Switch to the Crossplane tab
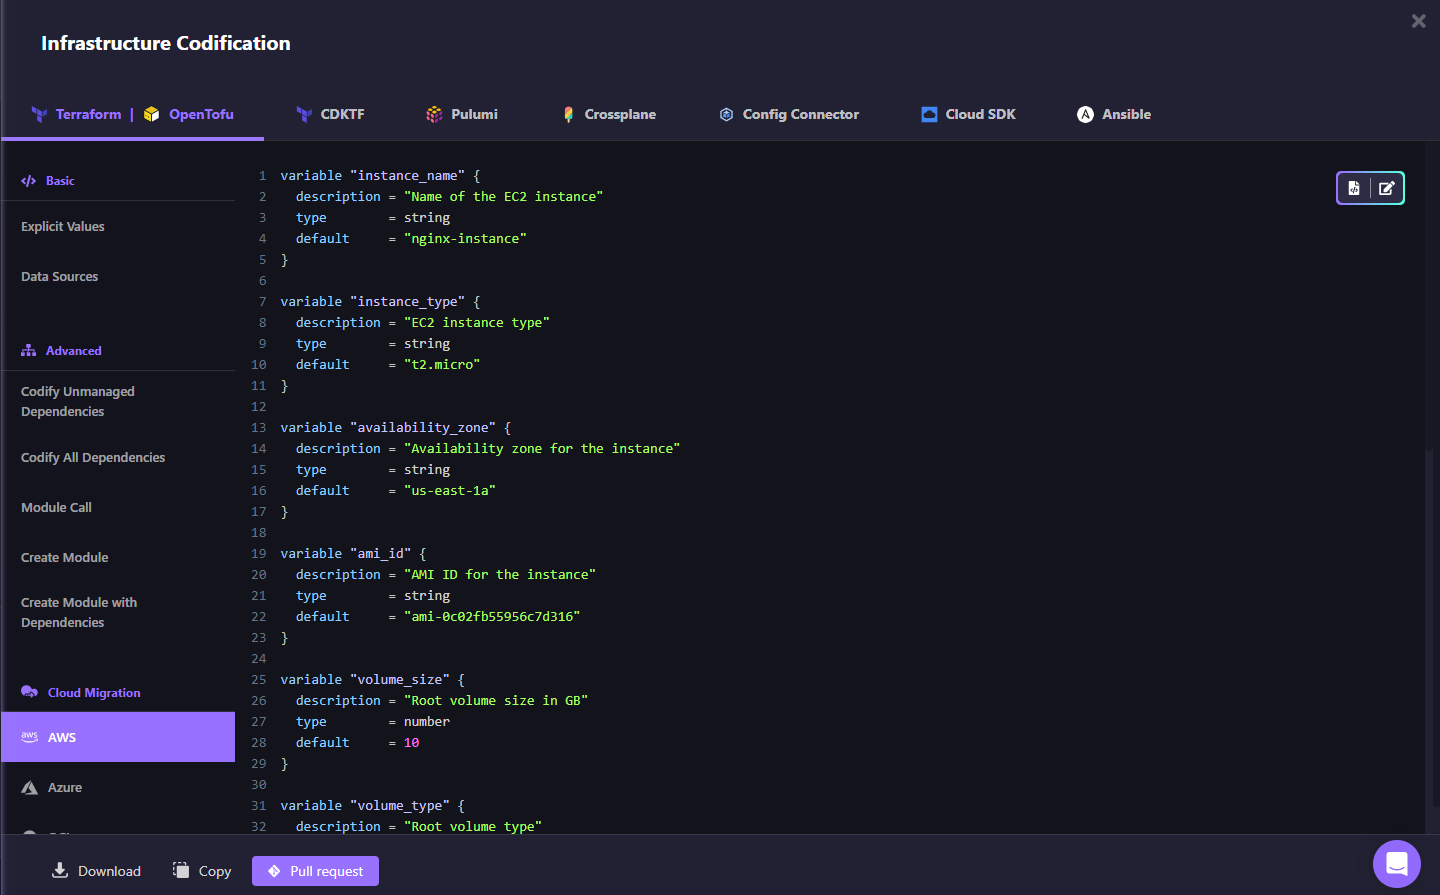Viewport: 1440px width, 895px height. pyautogui.click(x=609, y=114)
